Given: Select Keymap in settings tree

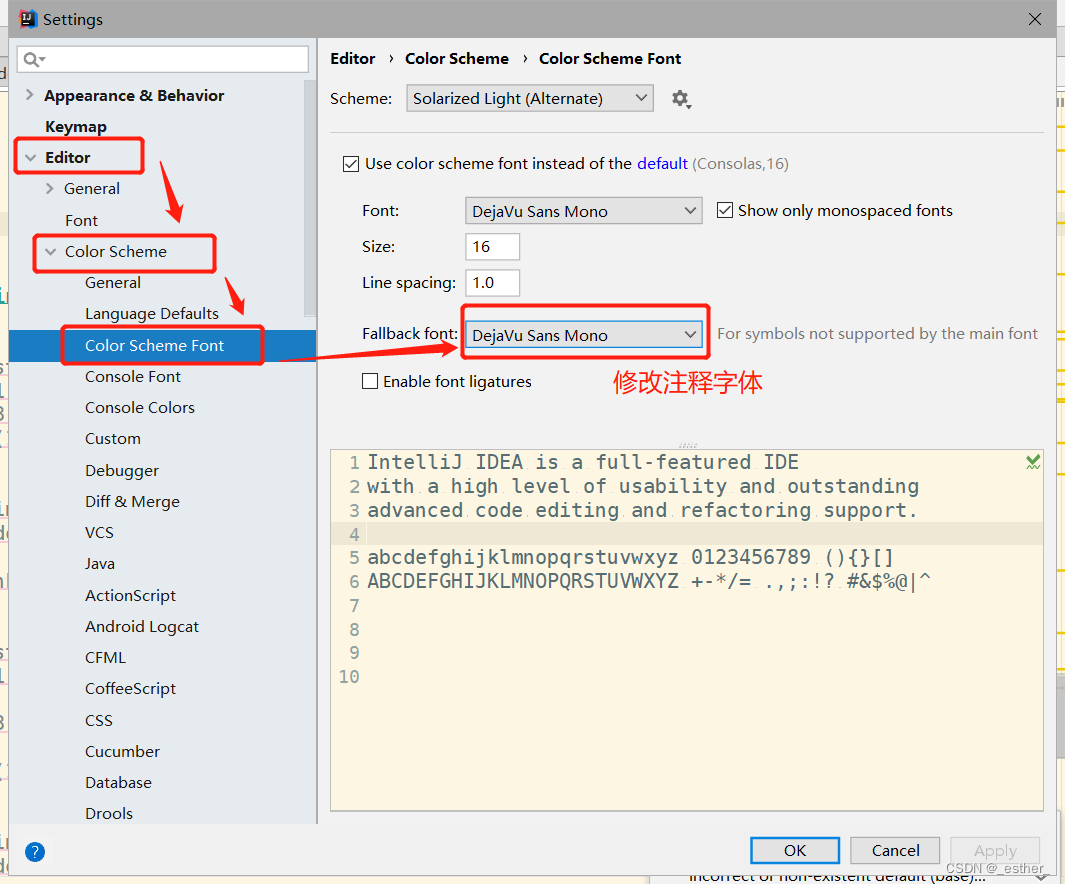Looking at the screenshot, I should tap(76, 127).
